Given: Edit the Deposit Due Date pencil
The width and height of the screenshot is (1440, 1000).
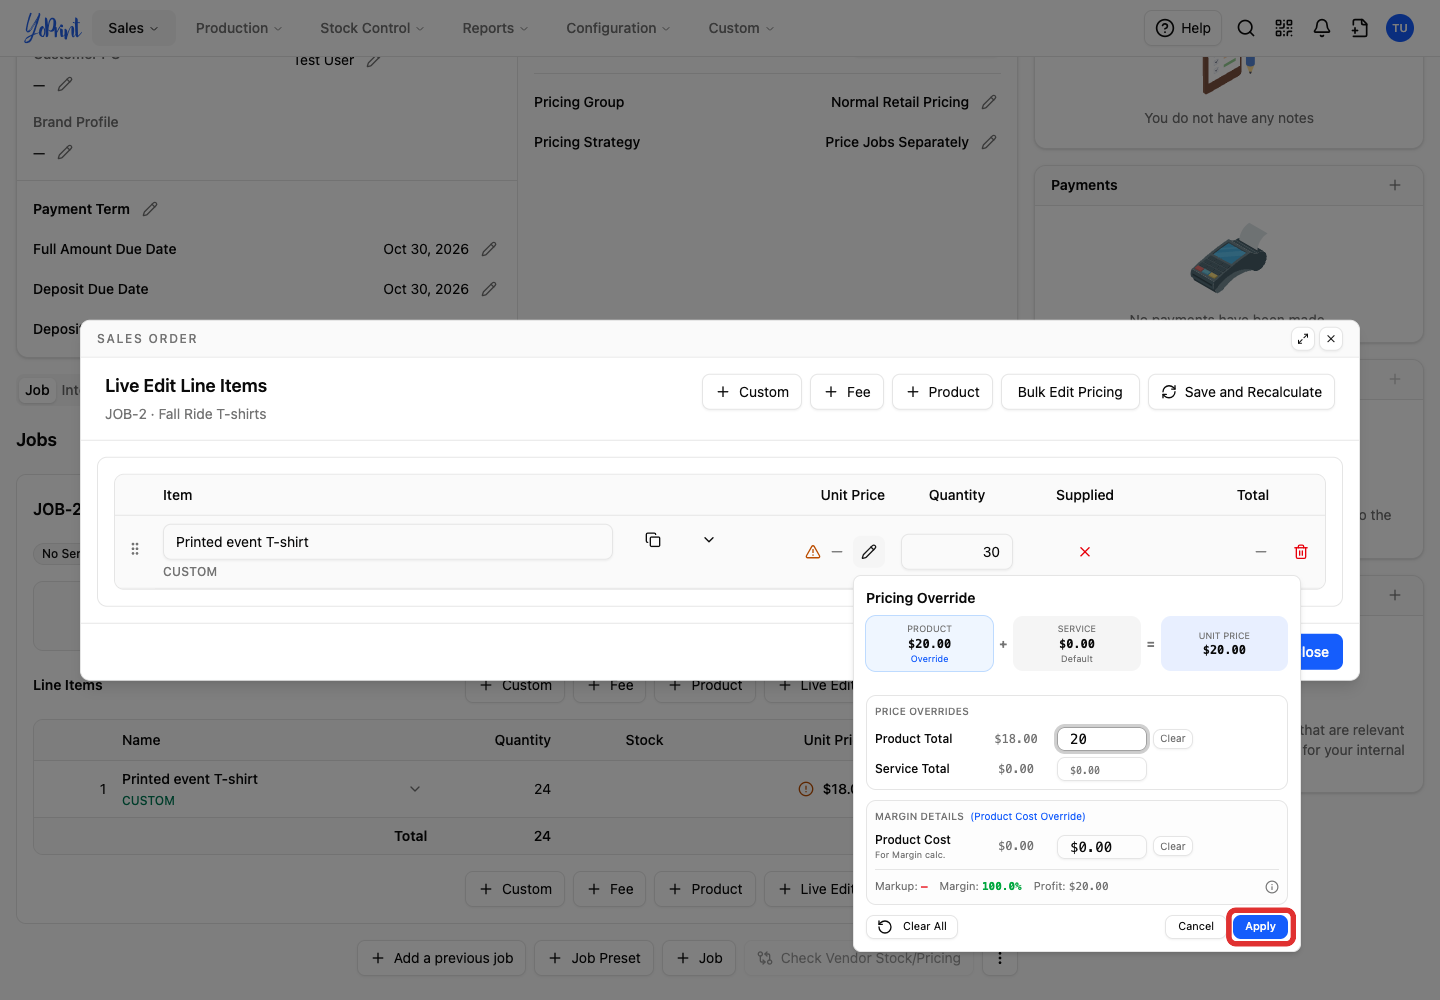Looking at the screenshot, I should pos(489,289).
